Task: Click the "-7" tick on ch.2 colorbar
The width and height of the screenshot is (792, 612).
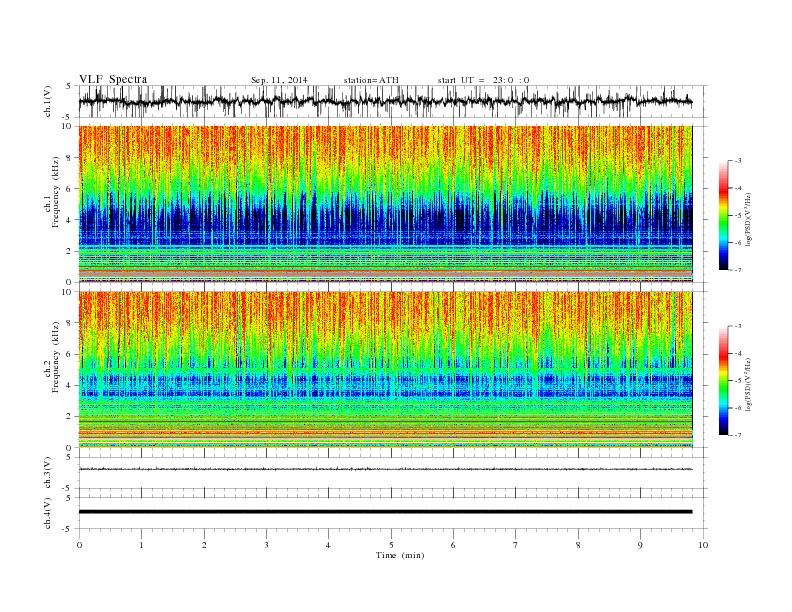Action: pyautogui.click(x=738, y=435)
